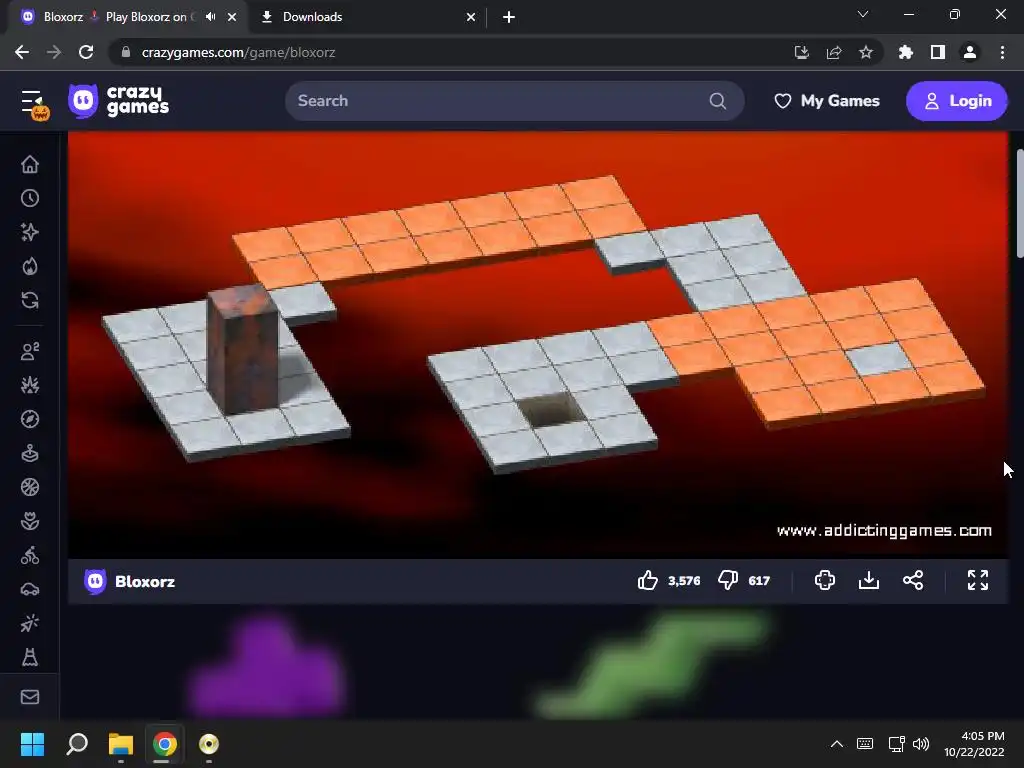Click the Login button

957,101
